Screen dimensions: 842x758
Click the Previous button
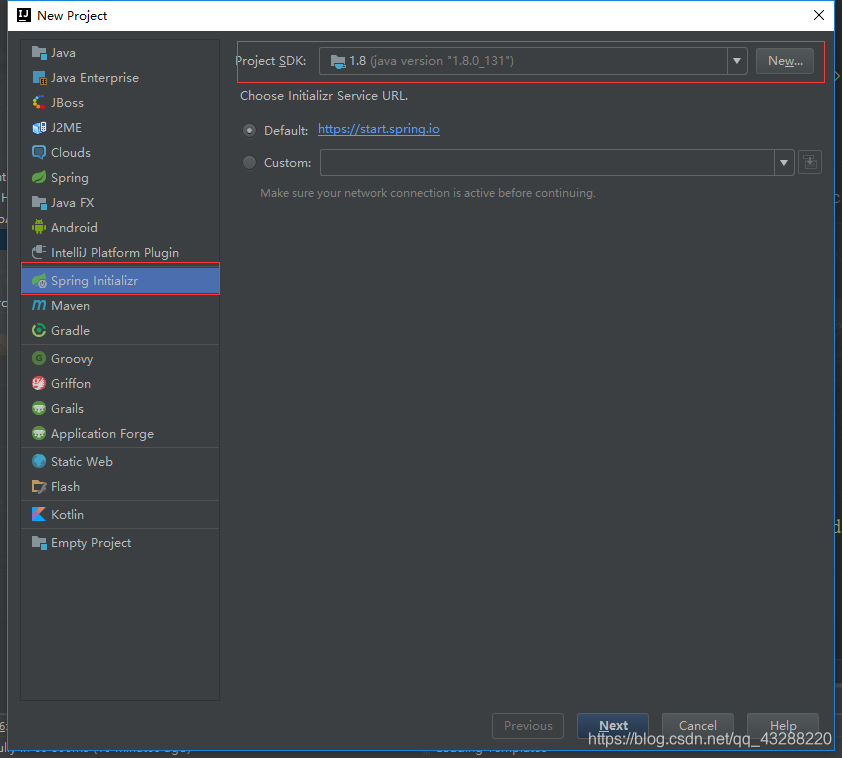pyautogui.click(x=528, y=726)
